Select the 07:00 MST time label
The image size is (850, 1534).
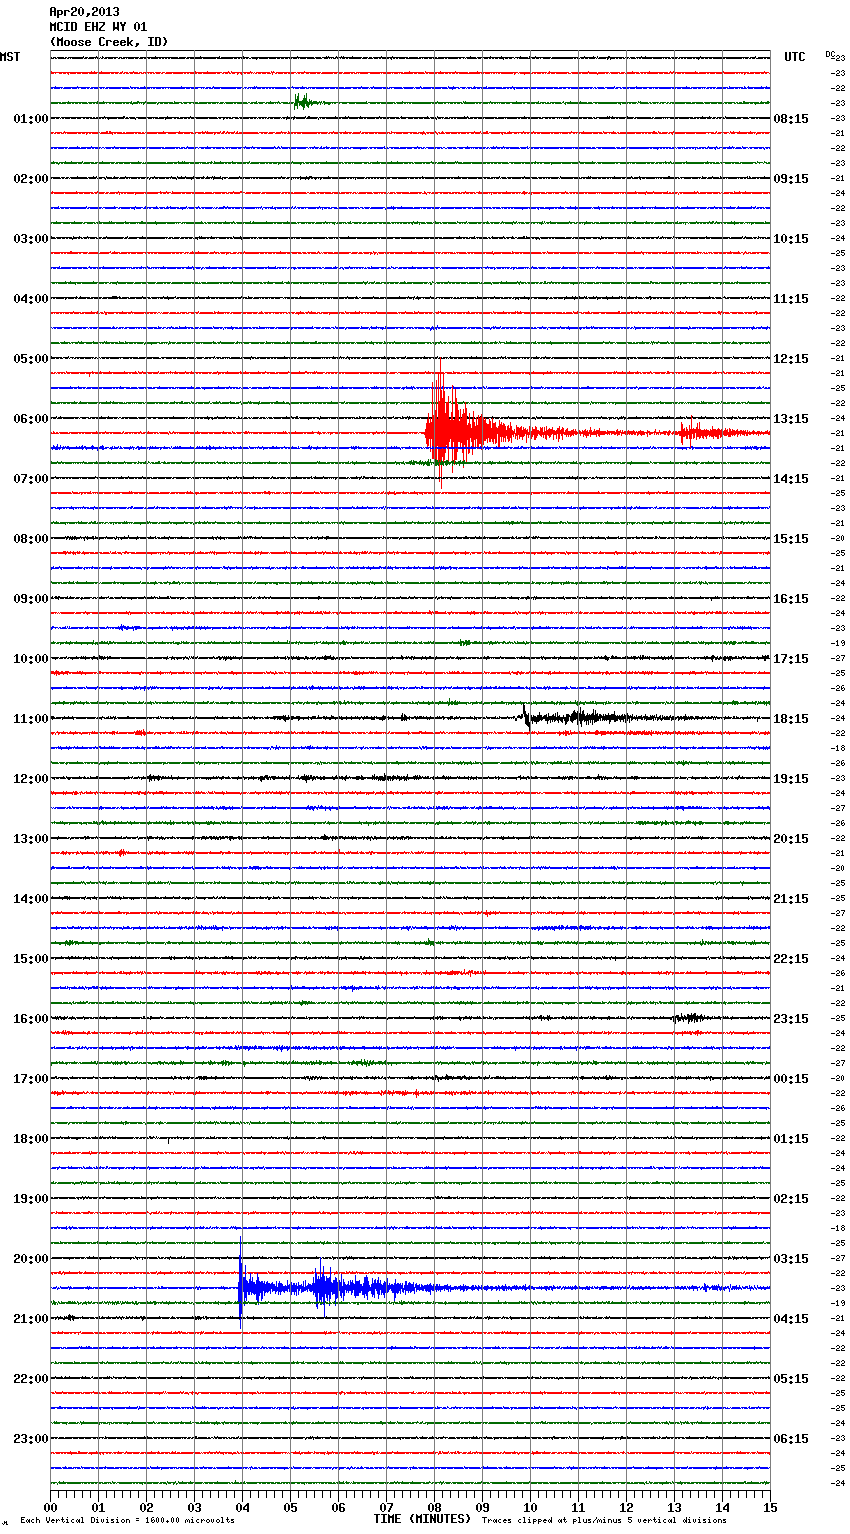(x=30, y=479)
